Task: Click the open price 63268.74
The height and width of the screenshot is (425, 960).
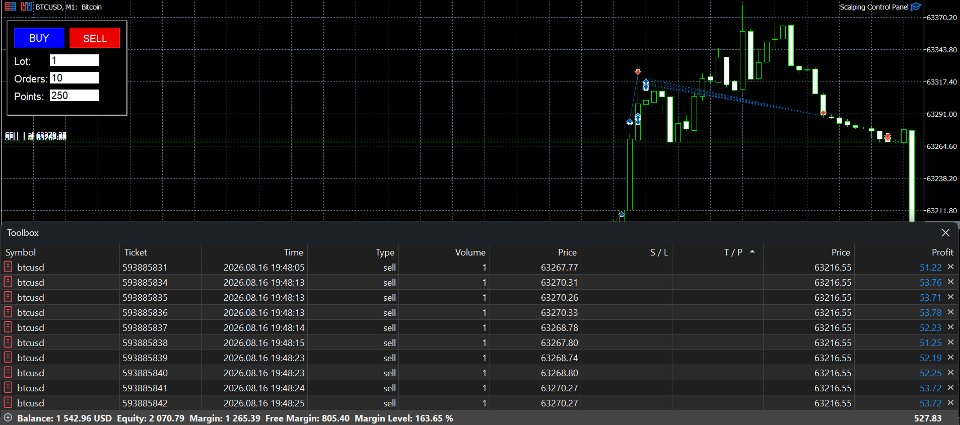Action: [x=559, y=357]
